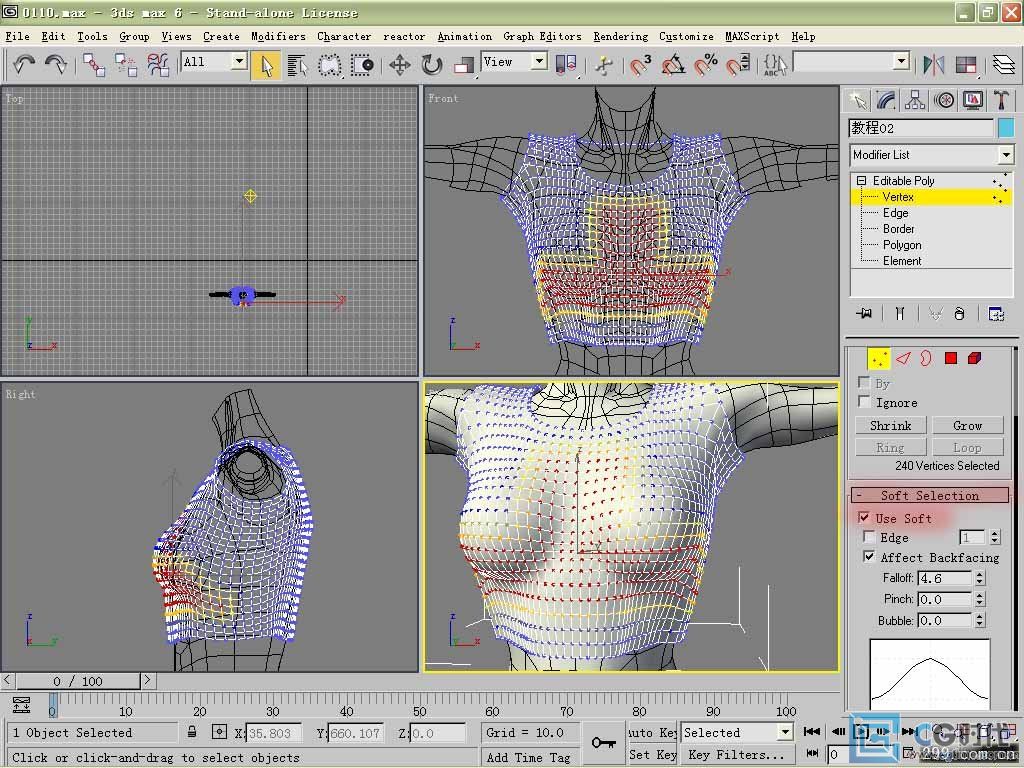This screenshot has height=768, width=1024.
Task: Click the object color swatch beside name
Action: click(x=1006, y=127)
